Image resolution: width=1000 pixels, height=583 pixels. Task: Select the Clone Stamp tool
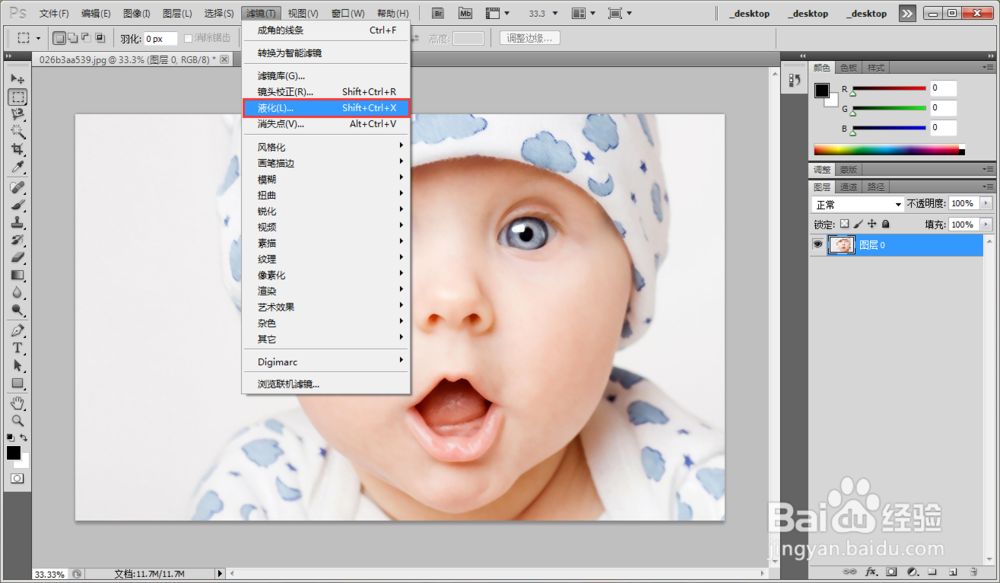(17, 223)
